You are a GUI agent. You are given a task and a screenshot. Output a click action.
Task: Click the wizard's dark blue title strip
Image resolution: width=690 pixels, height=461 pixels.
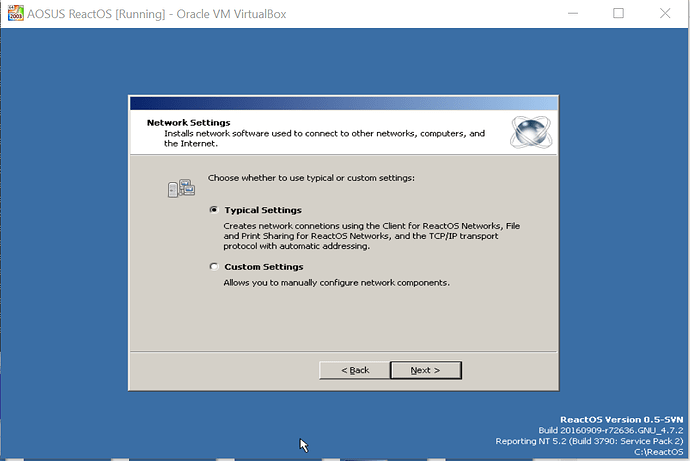coord(343,103)
